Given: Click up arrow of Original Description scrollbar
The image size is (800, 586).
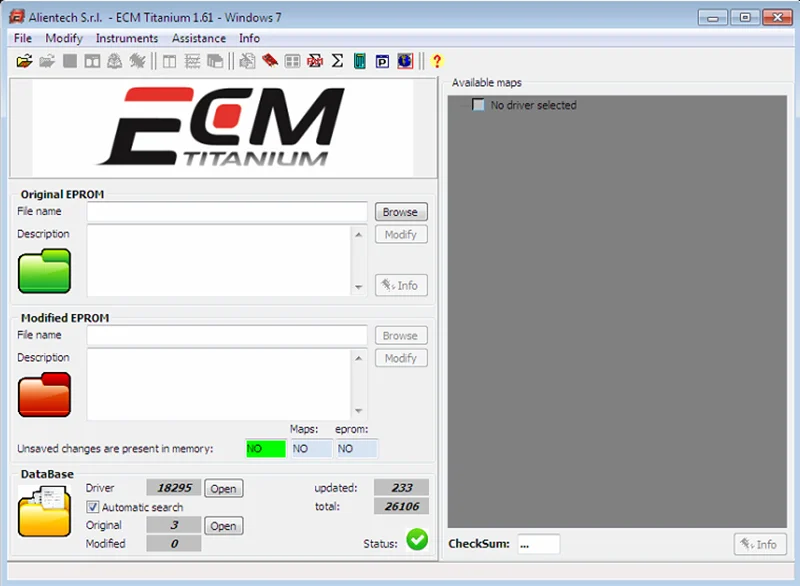Looking at the screenshot, I should (359, 235).
